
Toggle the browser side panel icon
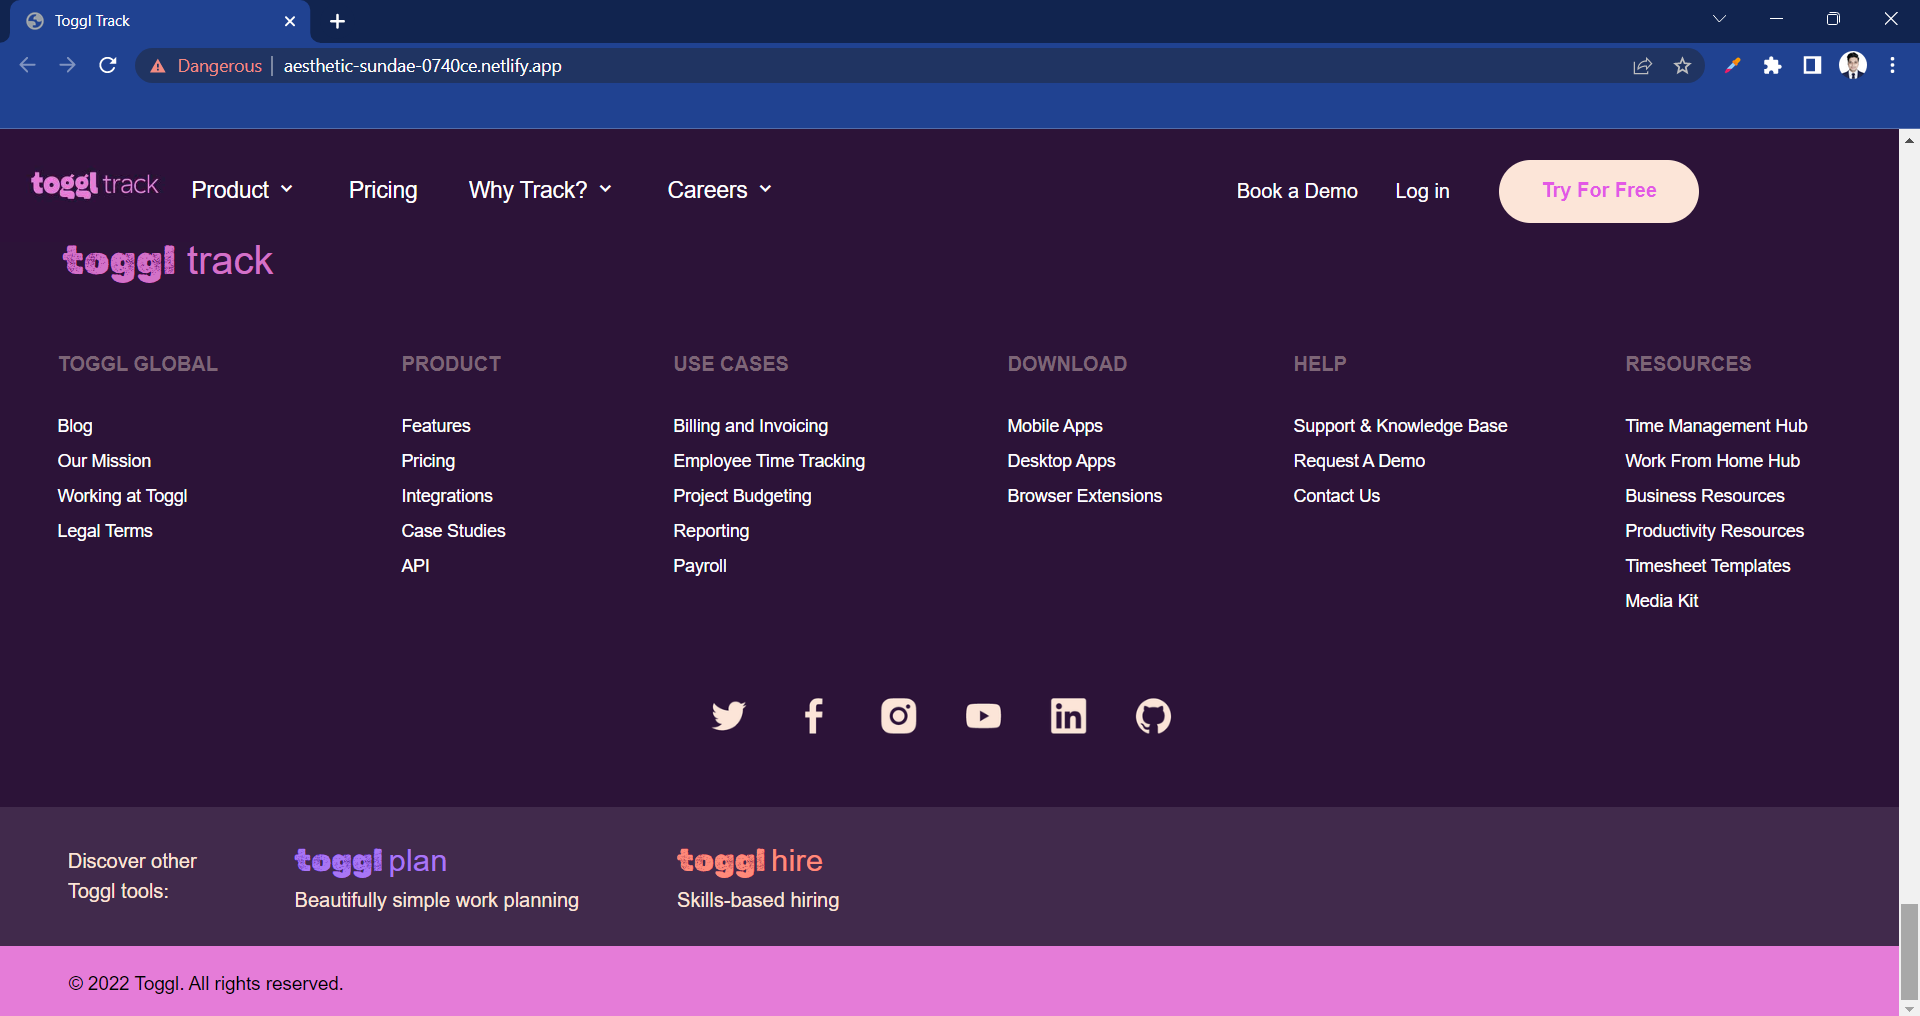[1812, 66]
